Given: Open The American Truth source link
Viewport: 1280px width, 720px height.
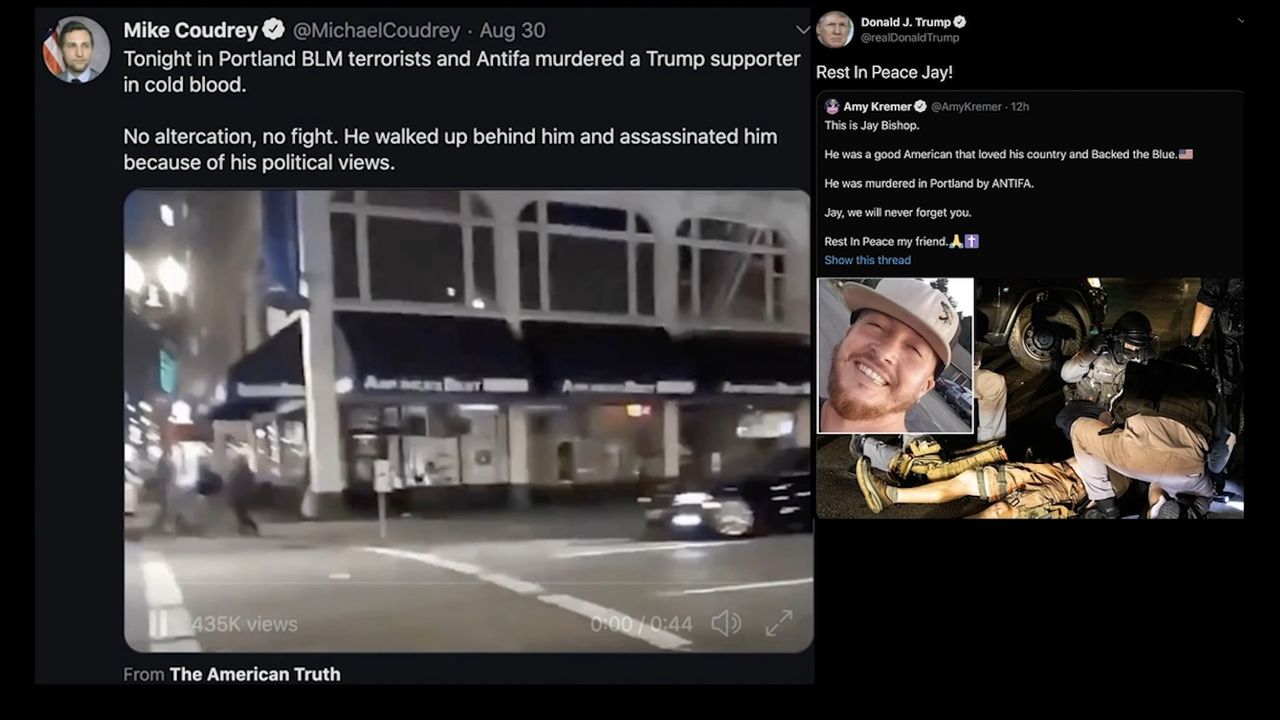Looking at the screenshot, I should [x=255, y=674].
